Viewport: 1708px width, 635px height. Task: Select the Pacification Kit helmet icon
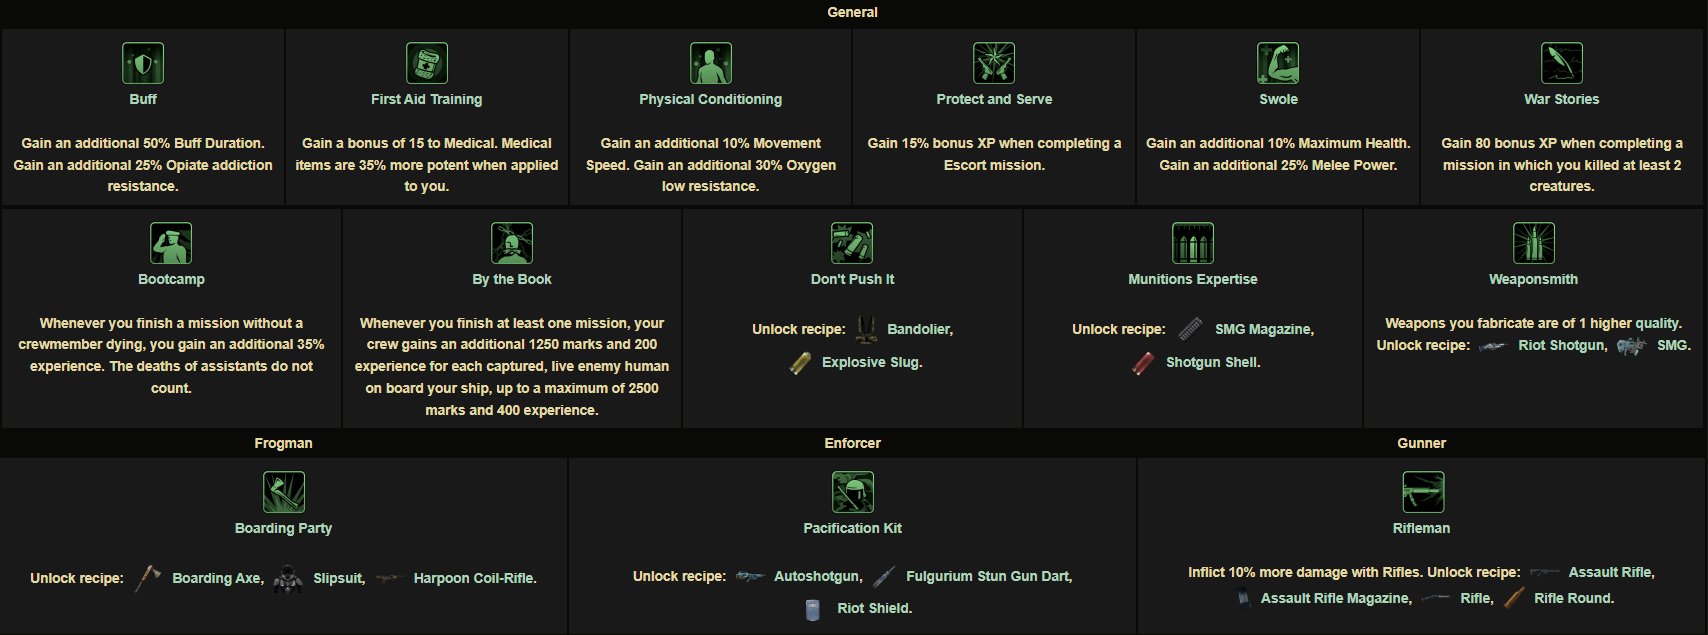(853, 492)
